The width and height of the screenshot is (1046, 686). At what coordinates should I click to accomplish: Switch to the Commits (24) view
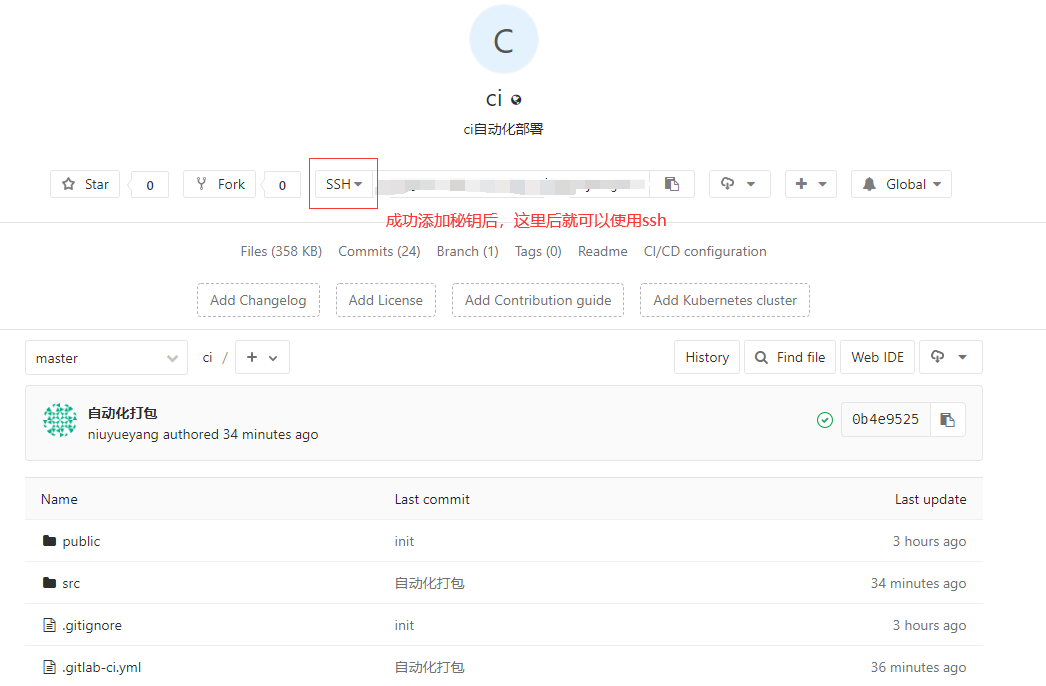[379, 251]
